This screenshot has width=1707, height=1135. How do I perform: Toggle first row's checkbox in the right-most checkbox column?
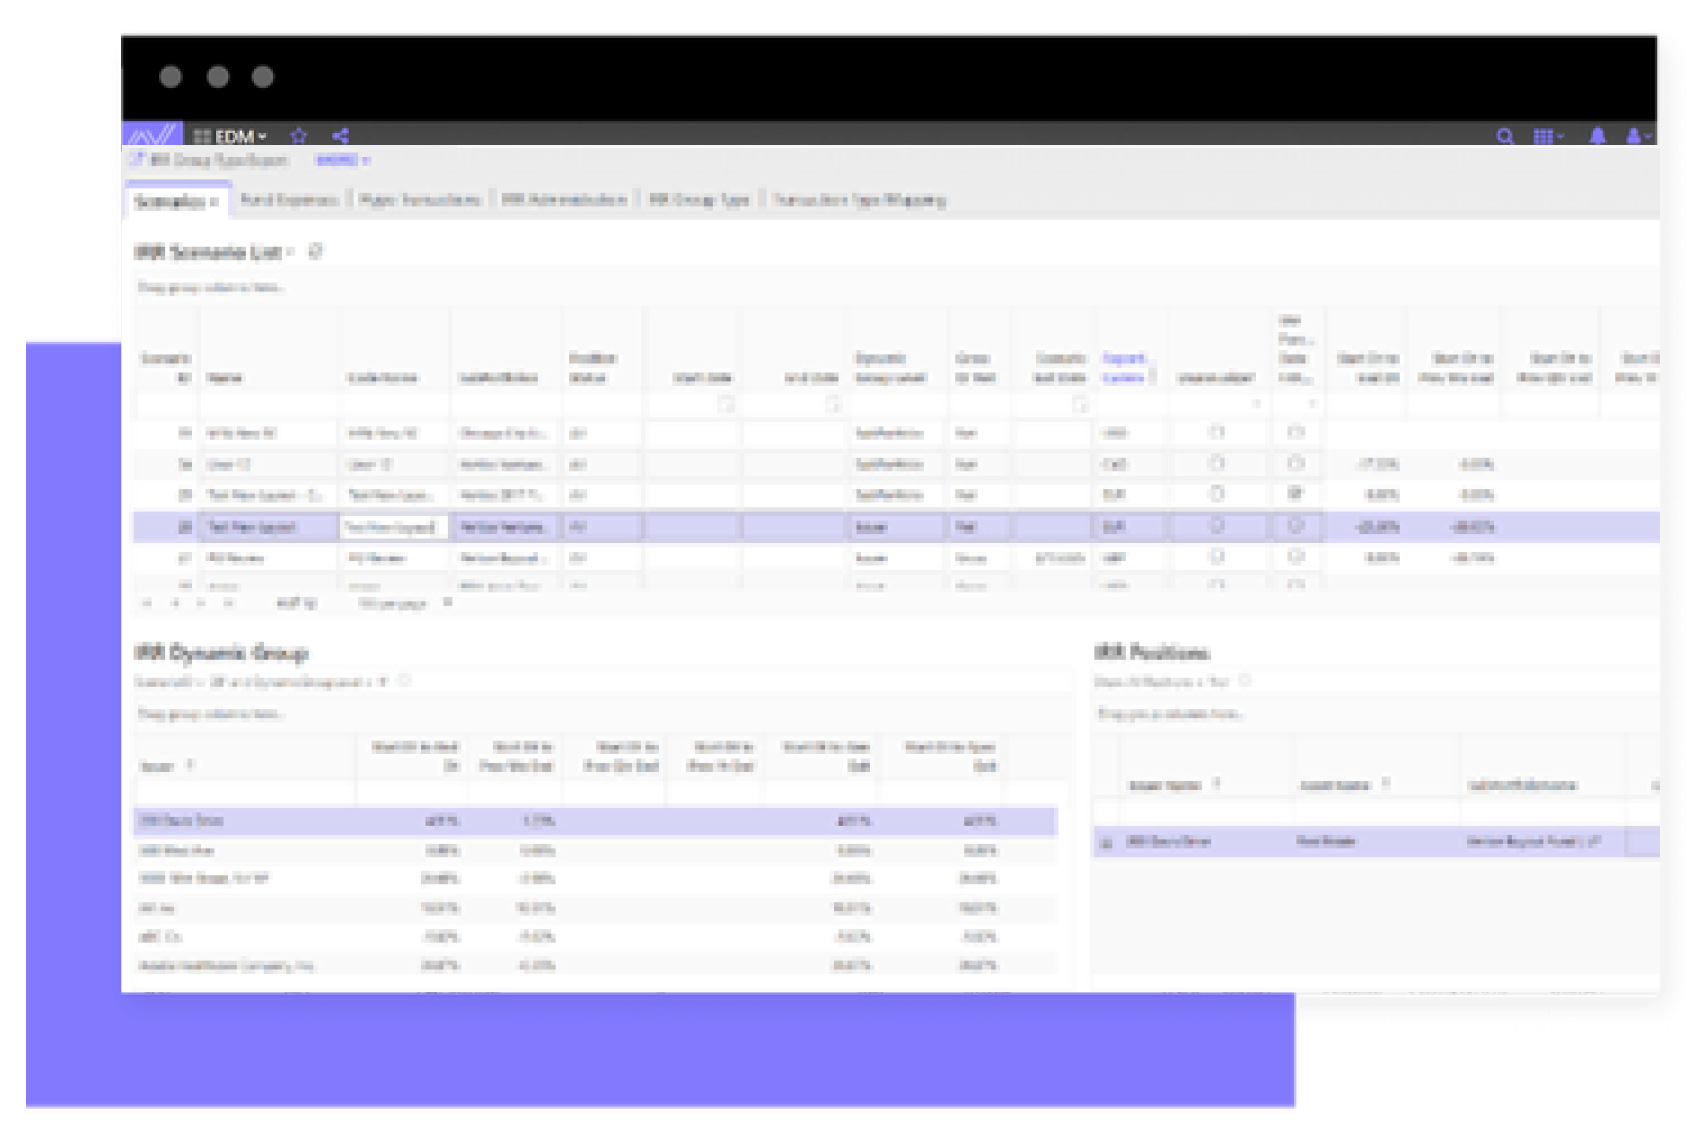1295,433
